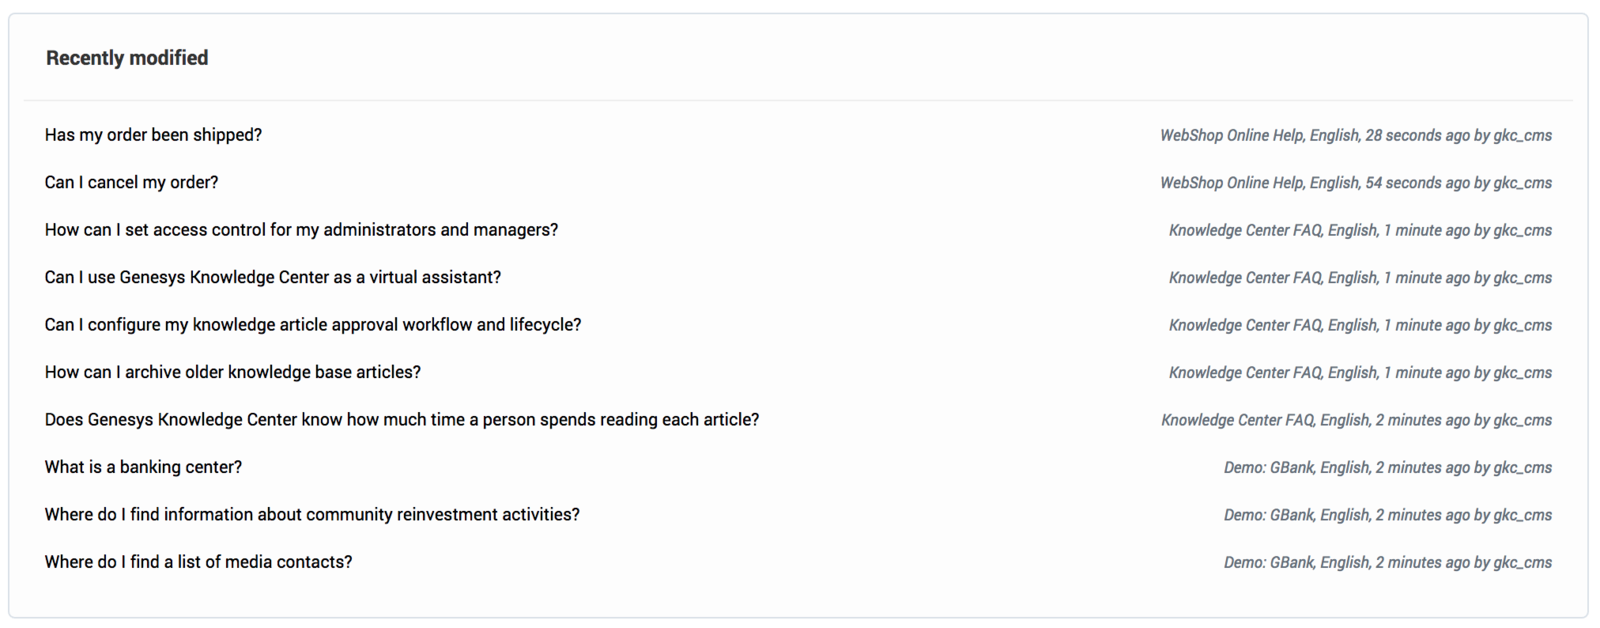Open the article 'Has my order been shipped?'

click(153, 135)
